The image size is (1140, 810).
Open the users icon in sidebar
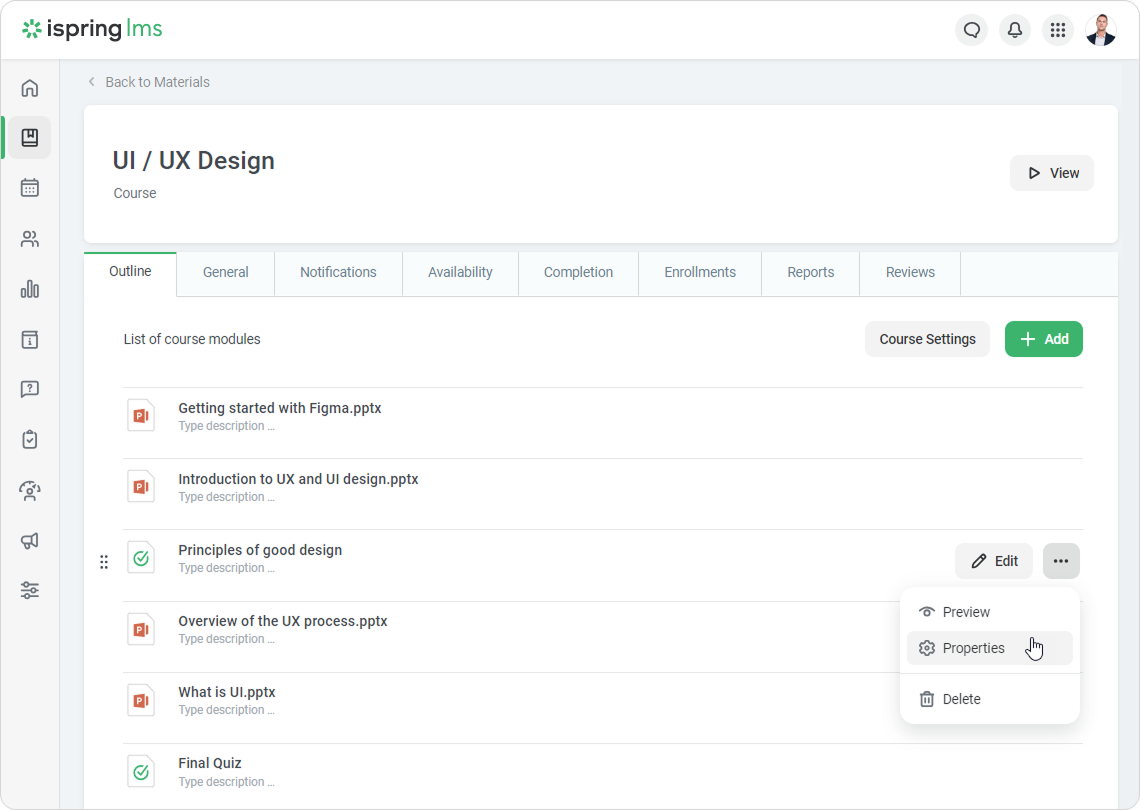[30, 239]
